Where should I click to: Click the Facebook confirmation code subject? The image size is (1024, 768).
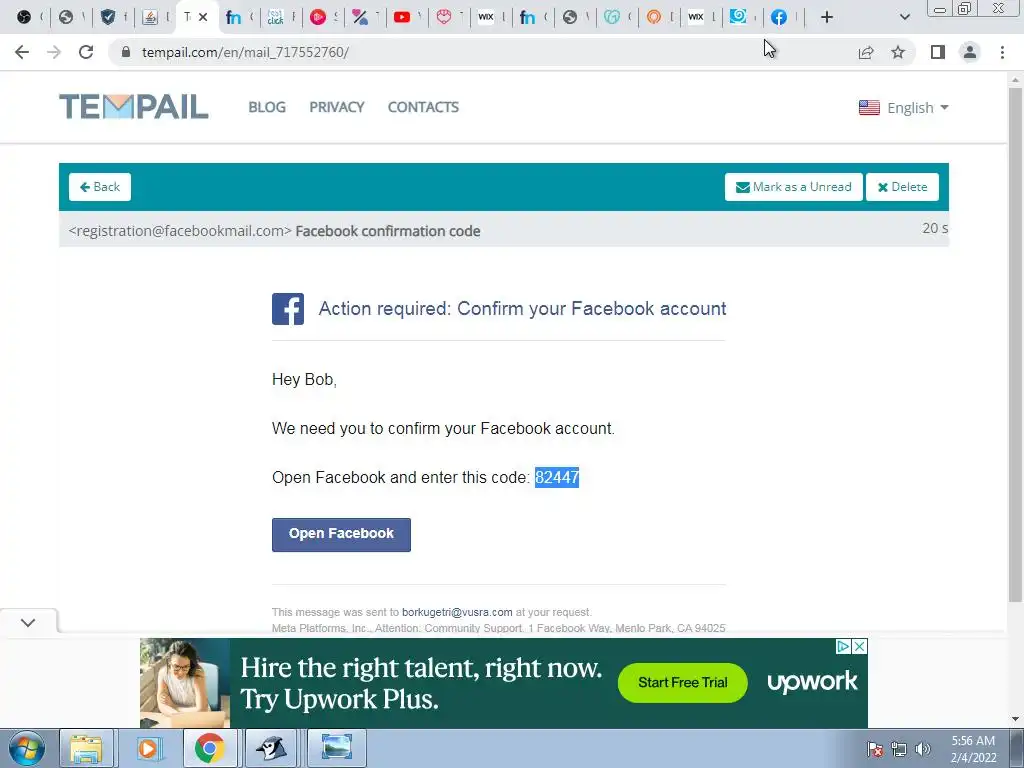pyautogui.click(x=388, y=231)
